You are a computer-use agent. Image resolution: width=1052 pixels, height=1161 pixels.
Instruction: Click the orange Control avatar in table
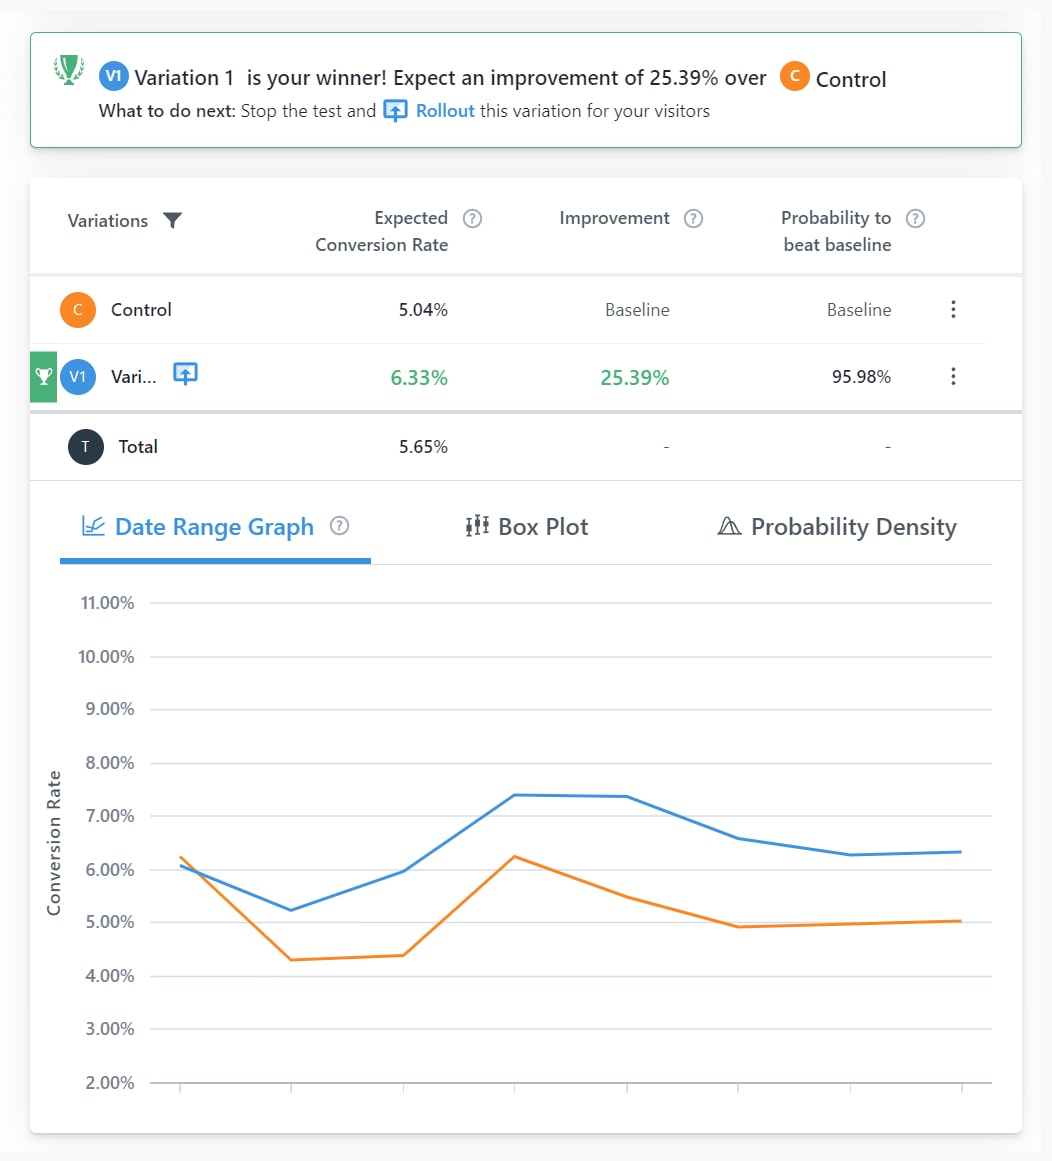[78, 310]
